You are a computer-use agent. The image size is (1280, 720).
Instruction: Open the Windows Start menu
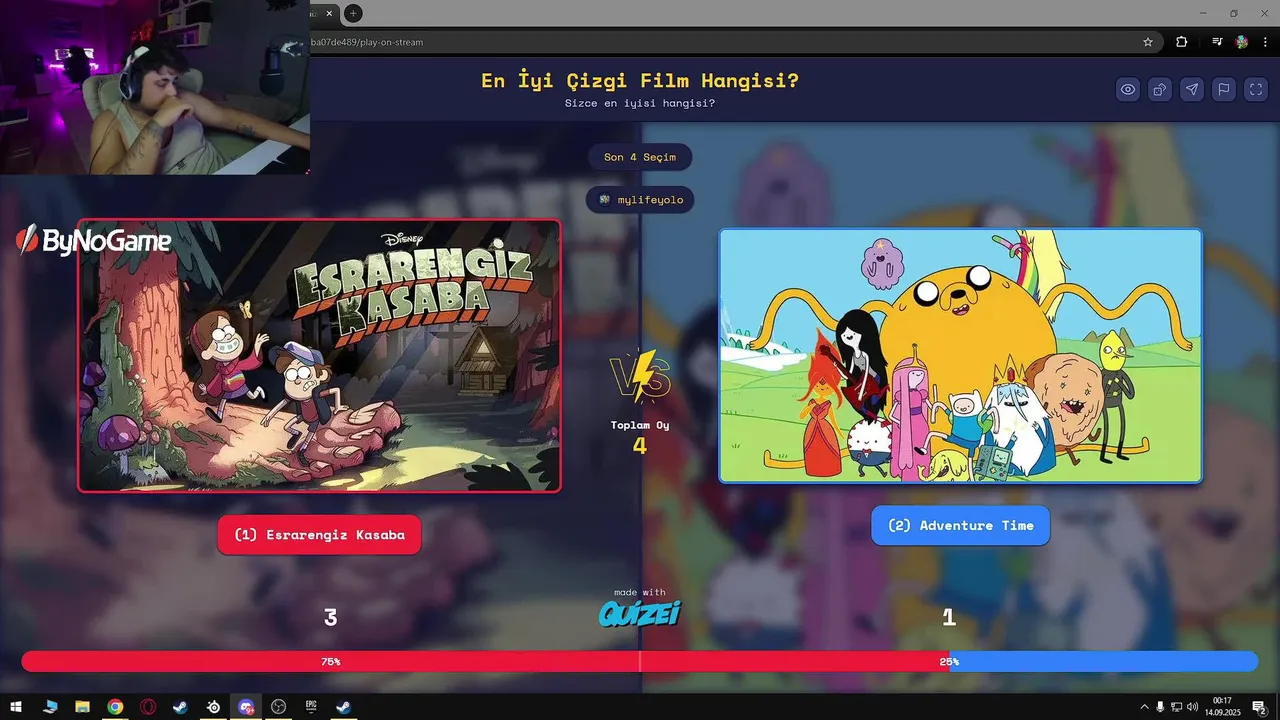(16, 707)
